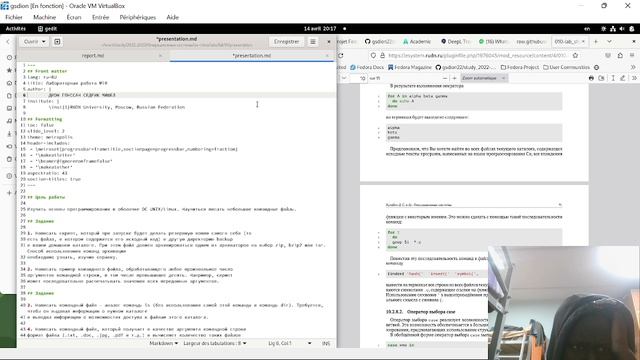The width and height of the screenshot is (640, 360).
Task: Open the Aide menu in VirtualBox
Action: tap(173, 17)
